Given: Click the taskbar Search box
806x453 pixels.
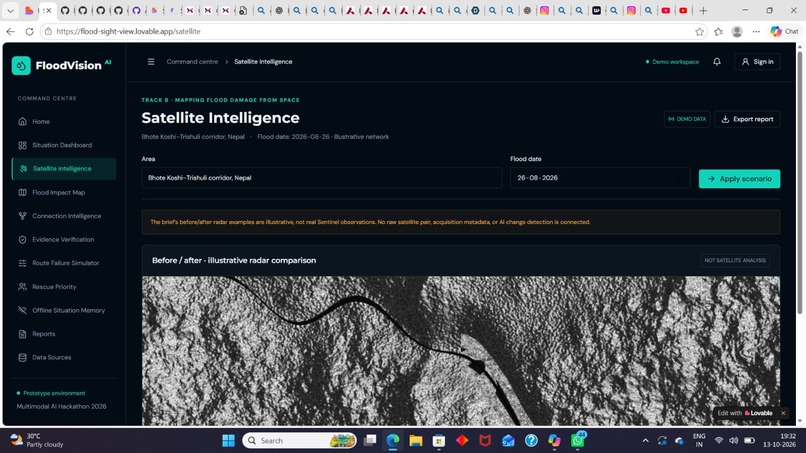Looking at the screenshot, I should pyautogui.click(x=300, y=441).
